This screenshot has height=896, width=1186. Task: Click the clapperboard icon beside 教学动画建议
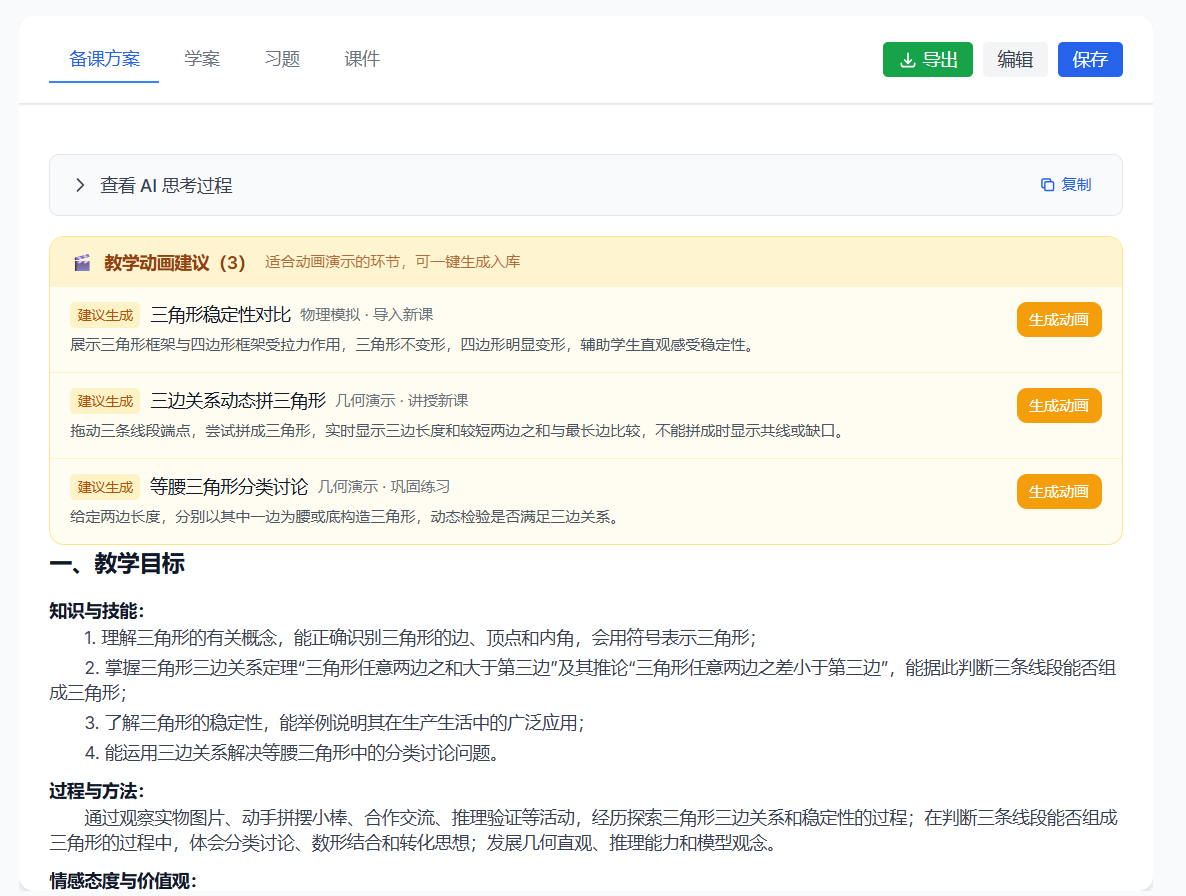click(82, 262)
